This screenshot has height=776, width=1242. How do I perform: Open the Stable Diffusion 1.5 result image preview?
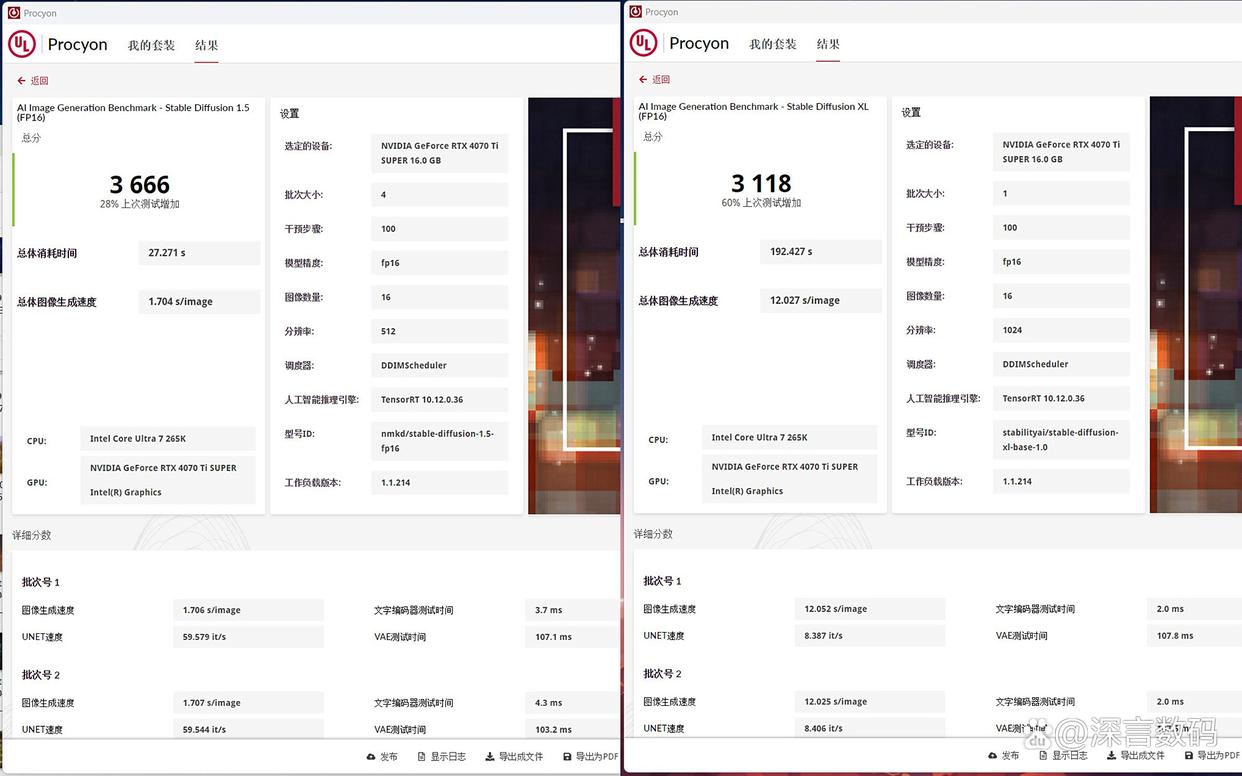[x=574, y=305]
